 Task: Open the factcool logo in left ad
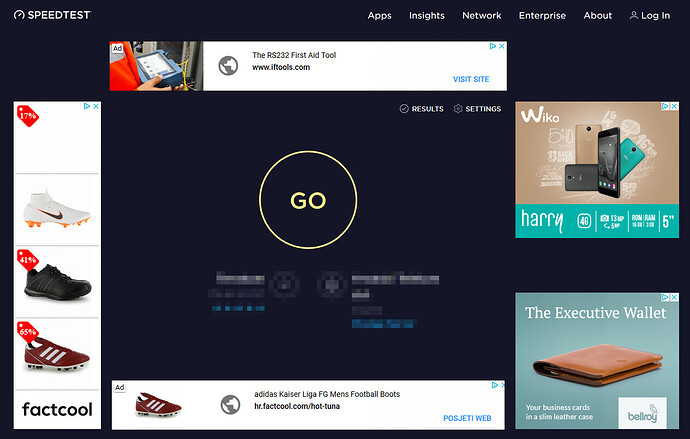pyautogui.click(x=57, y=409)
